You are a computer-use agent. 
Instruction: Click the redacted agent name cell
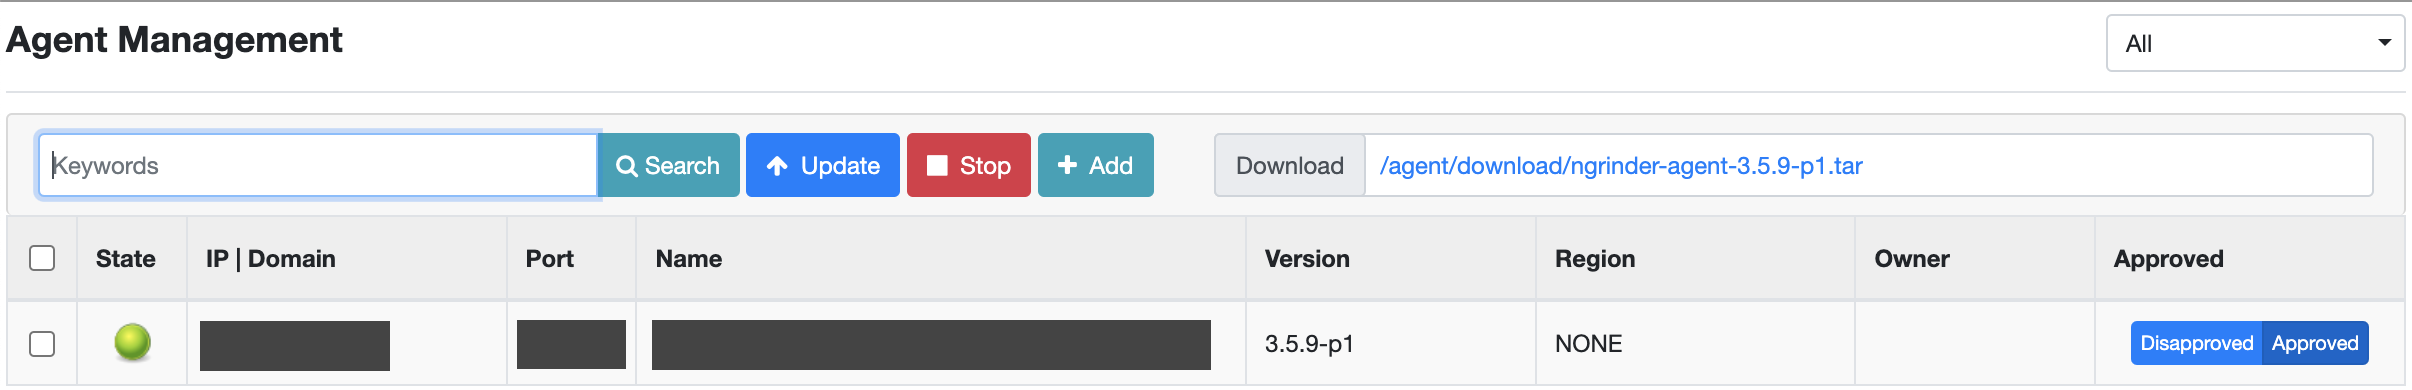click(931, 345)
